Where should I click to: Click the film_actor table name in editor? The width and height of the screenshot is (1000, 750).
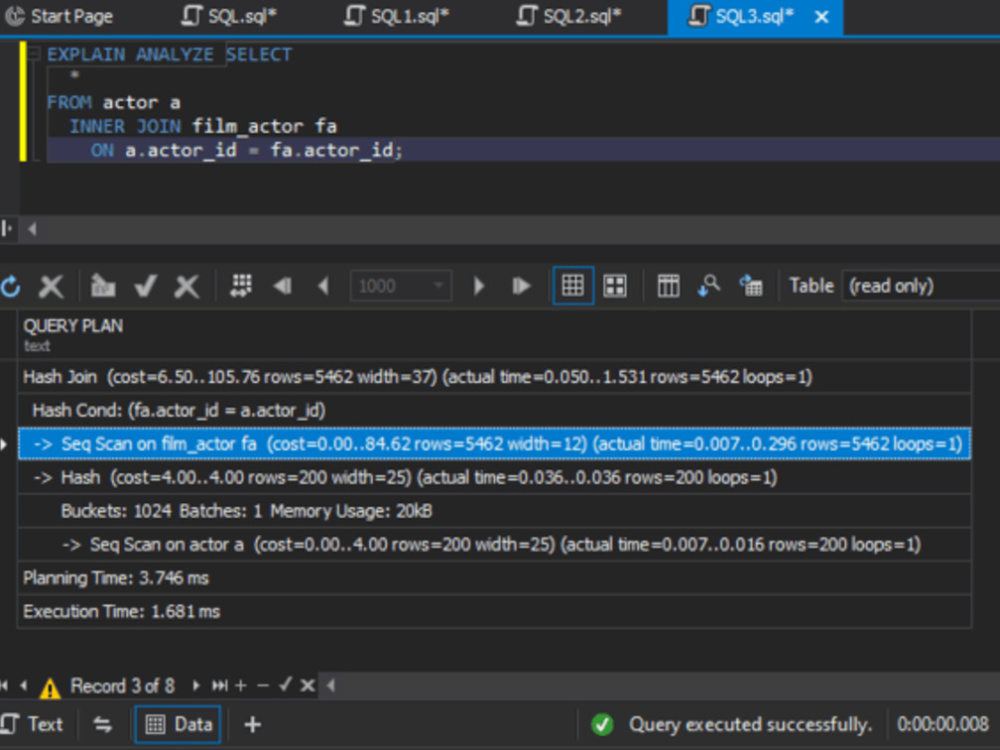(247, 126)
